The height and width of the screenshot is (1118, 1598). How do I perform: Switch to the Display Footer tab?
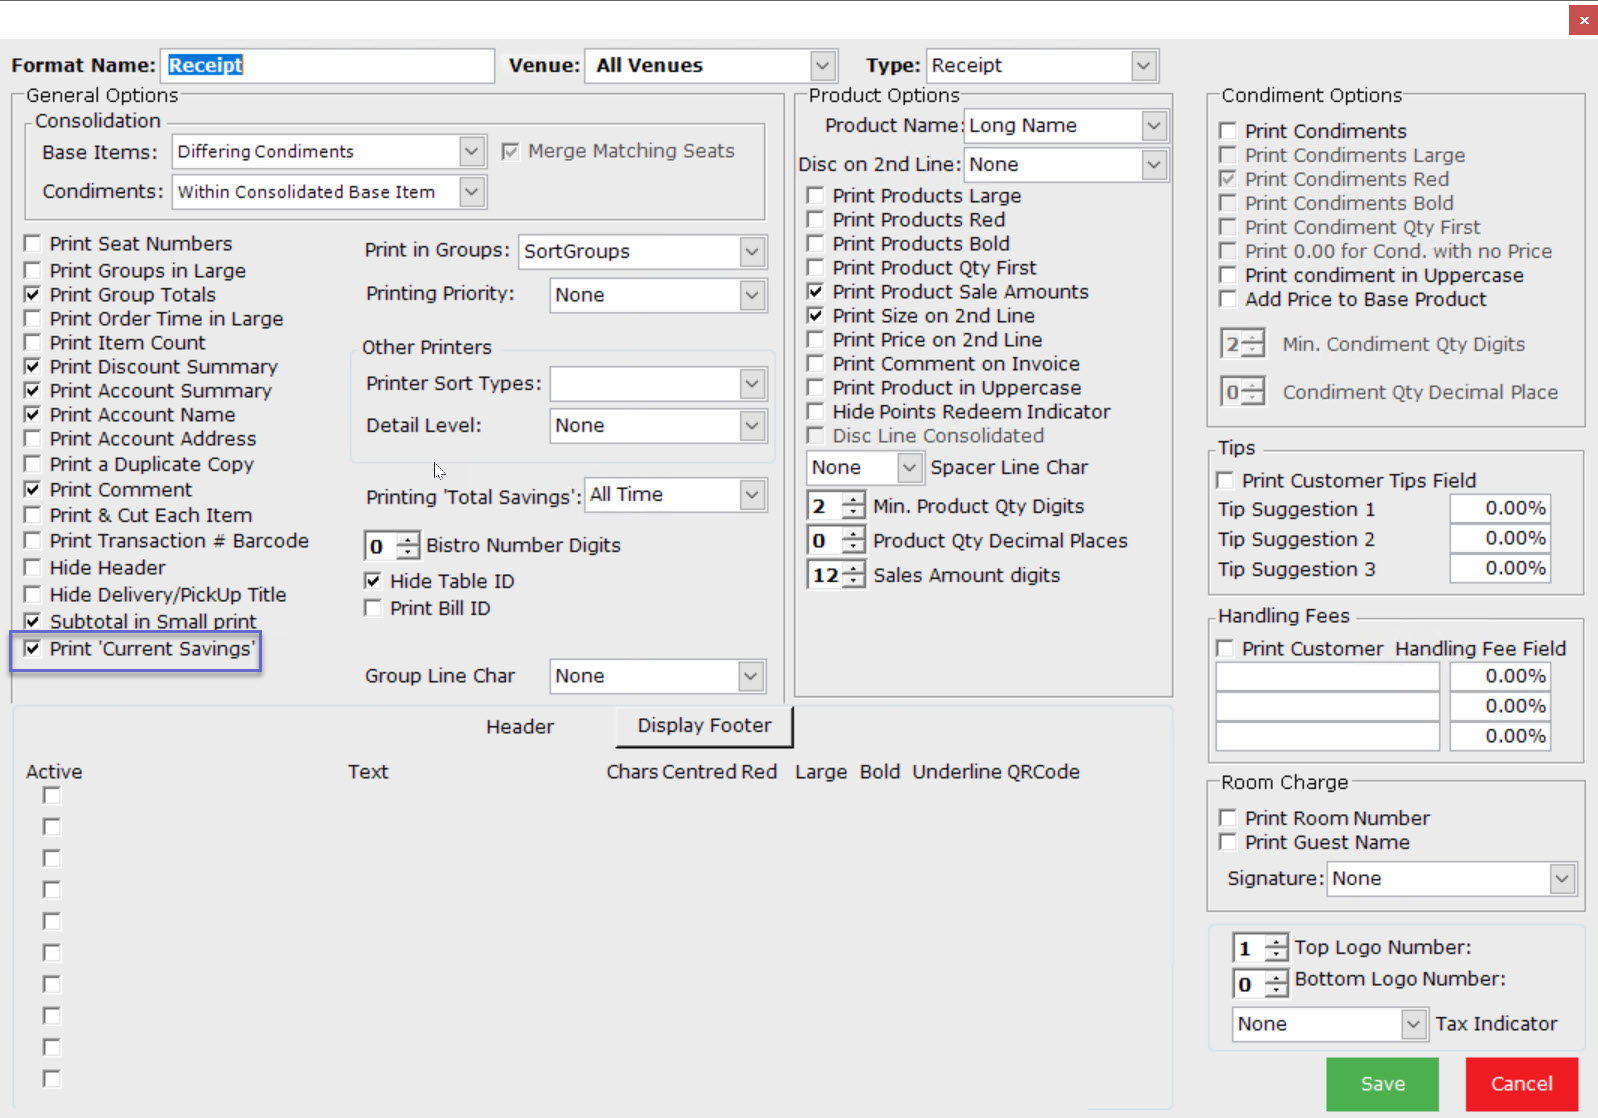(704, 726)
